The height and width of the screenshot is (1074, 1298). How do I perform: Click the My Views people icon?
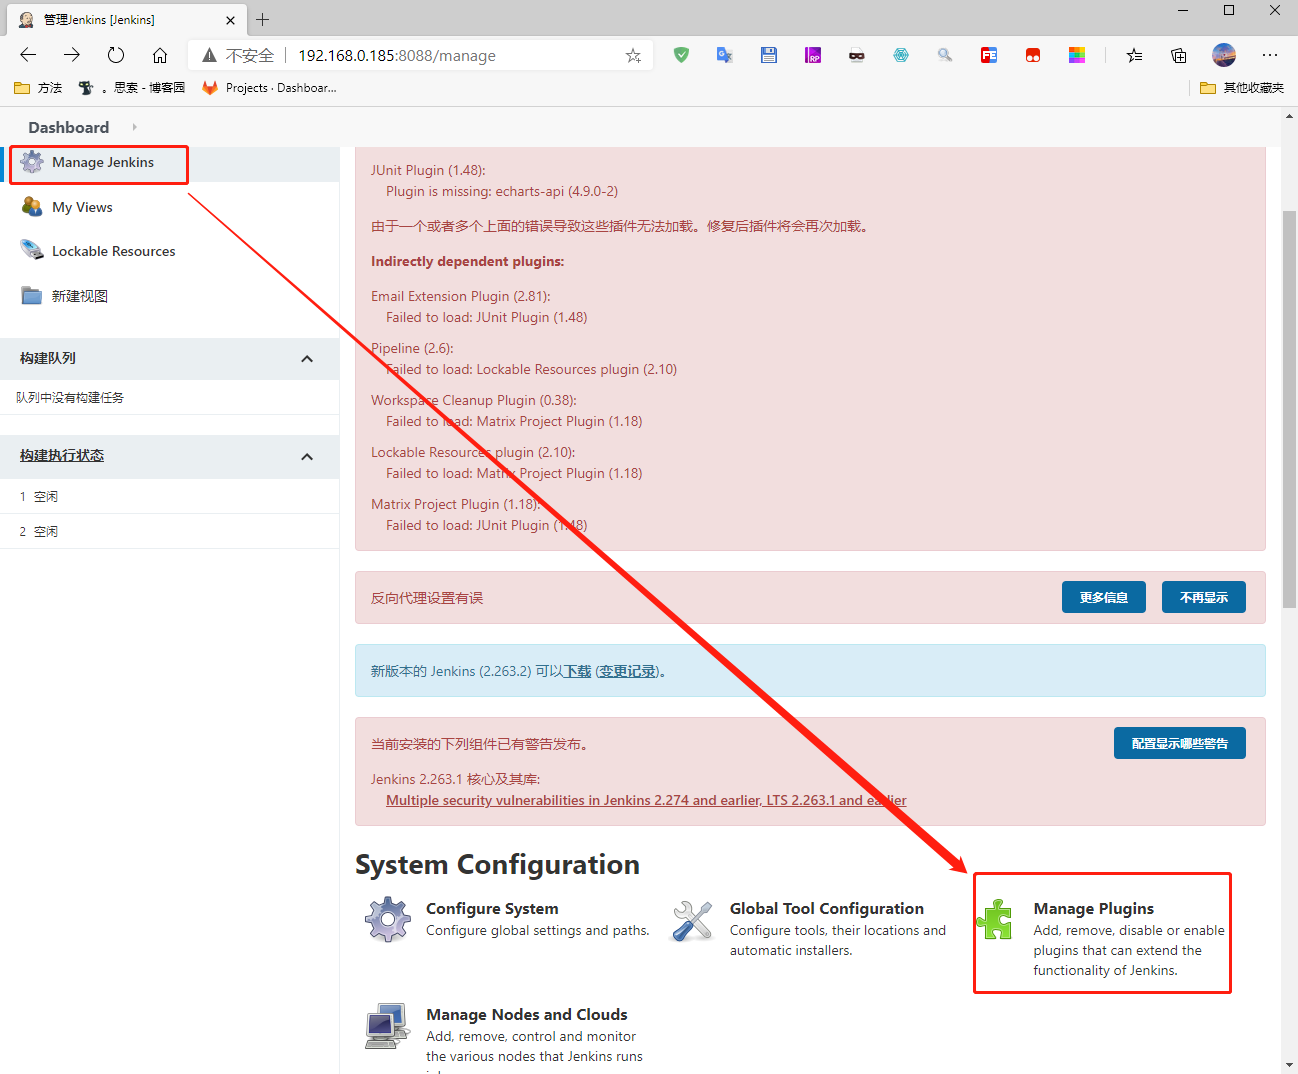[x=32, y=207]
